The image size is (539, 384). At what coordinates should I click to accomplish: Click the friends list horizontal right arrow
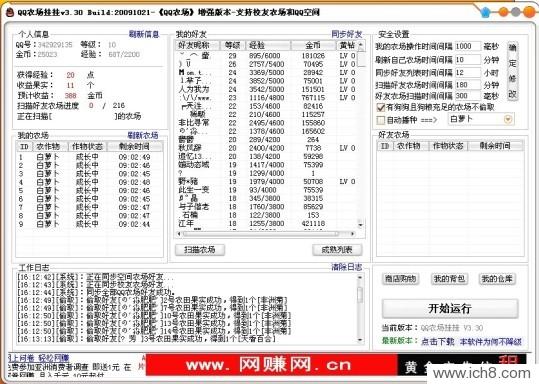click(353, 234)
